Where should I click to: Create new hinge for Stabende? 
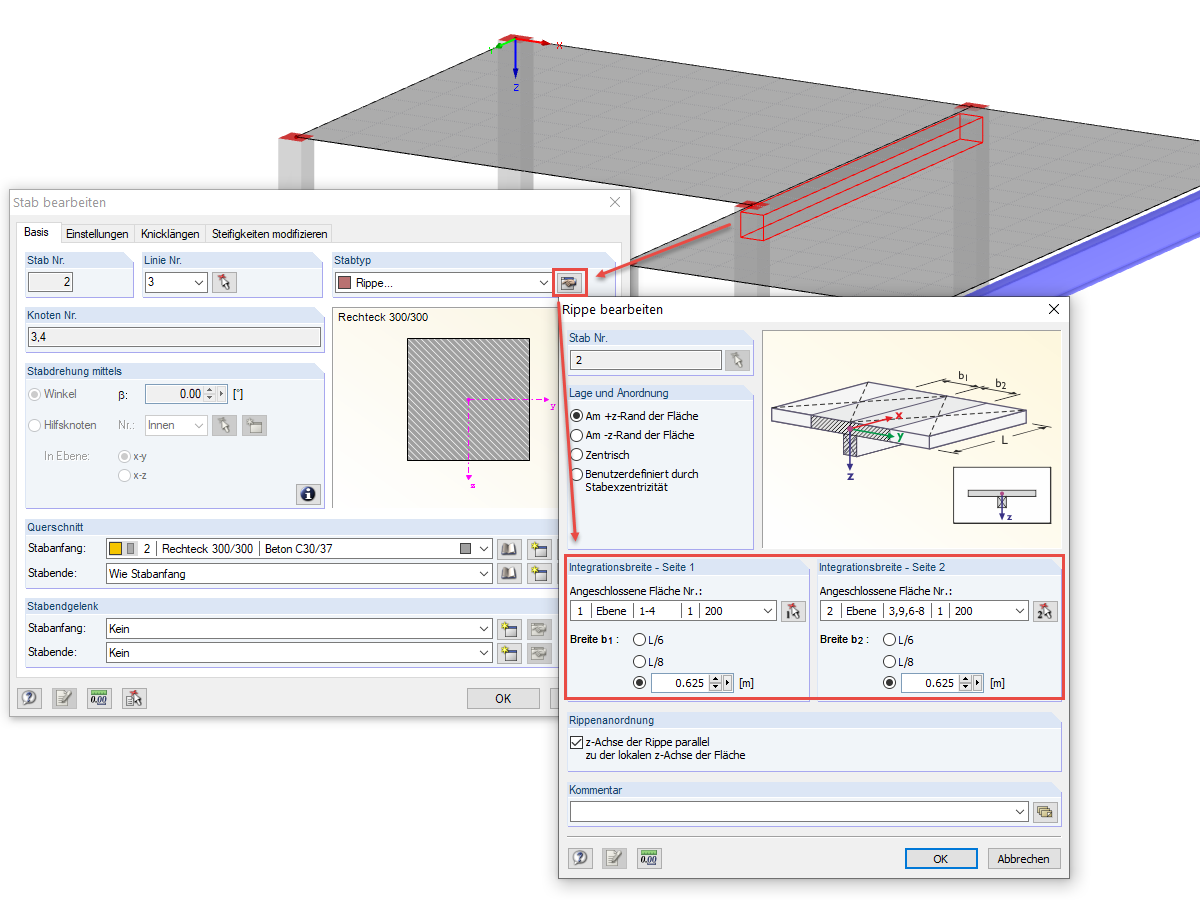pyautogui.click(x=510, y=653)
